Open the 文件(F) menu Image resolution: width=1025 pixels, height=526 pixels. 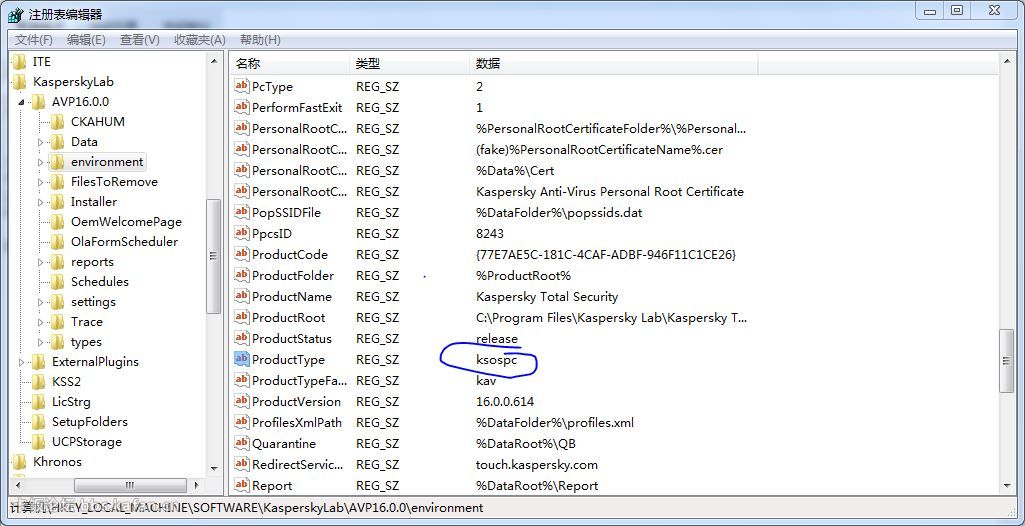(33, 40)
